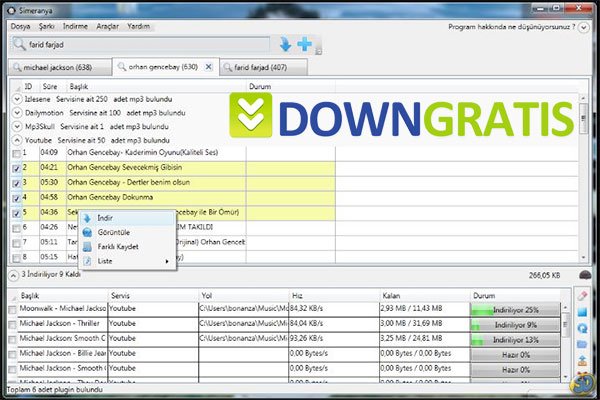Switch to the farid farjad (407) tab

click(x=264, y=67)
